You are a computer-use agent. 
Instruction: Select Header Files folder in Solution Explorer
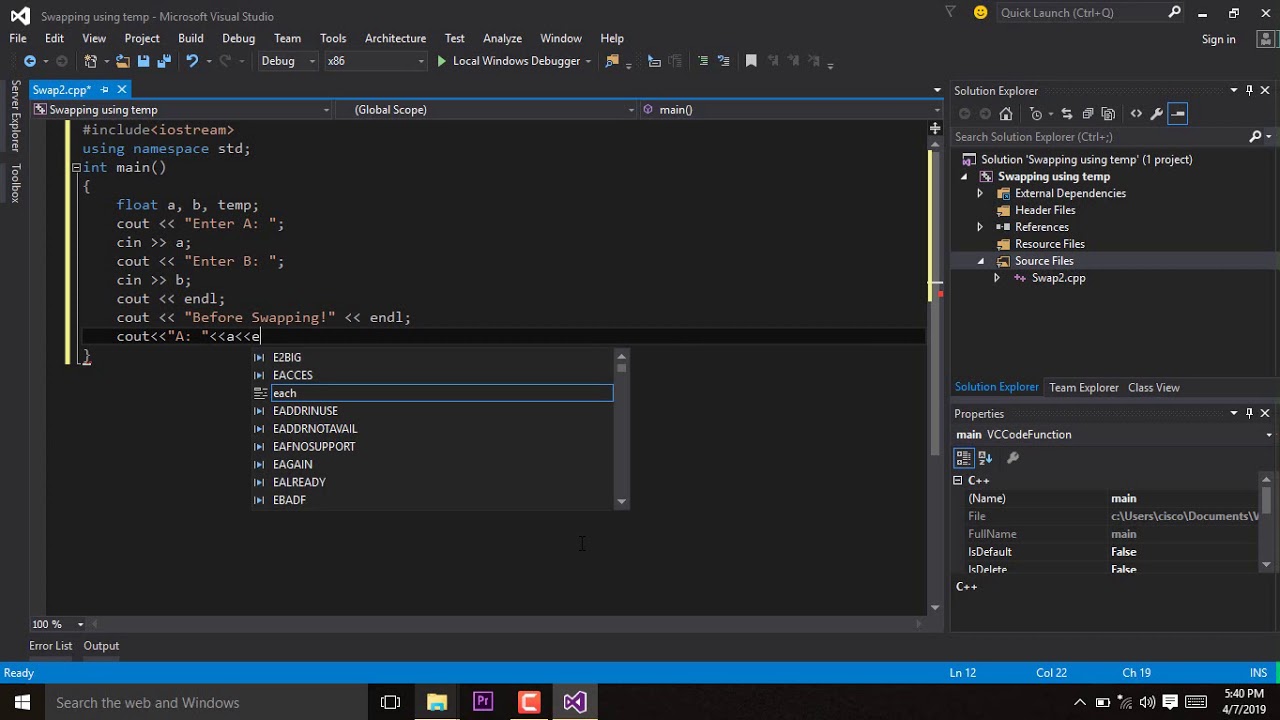tap(1045, 211)
